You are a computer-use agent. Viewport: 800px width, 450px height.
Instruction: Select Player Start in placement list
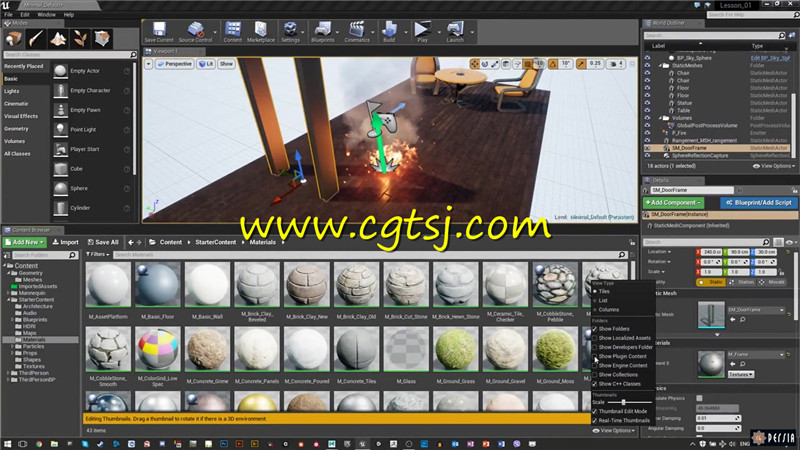point(92,149)
